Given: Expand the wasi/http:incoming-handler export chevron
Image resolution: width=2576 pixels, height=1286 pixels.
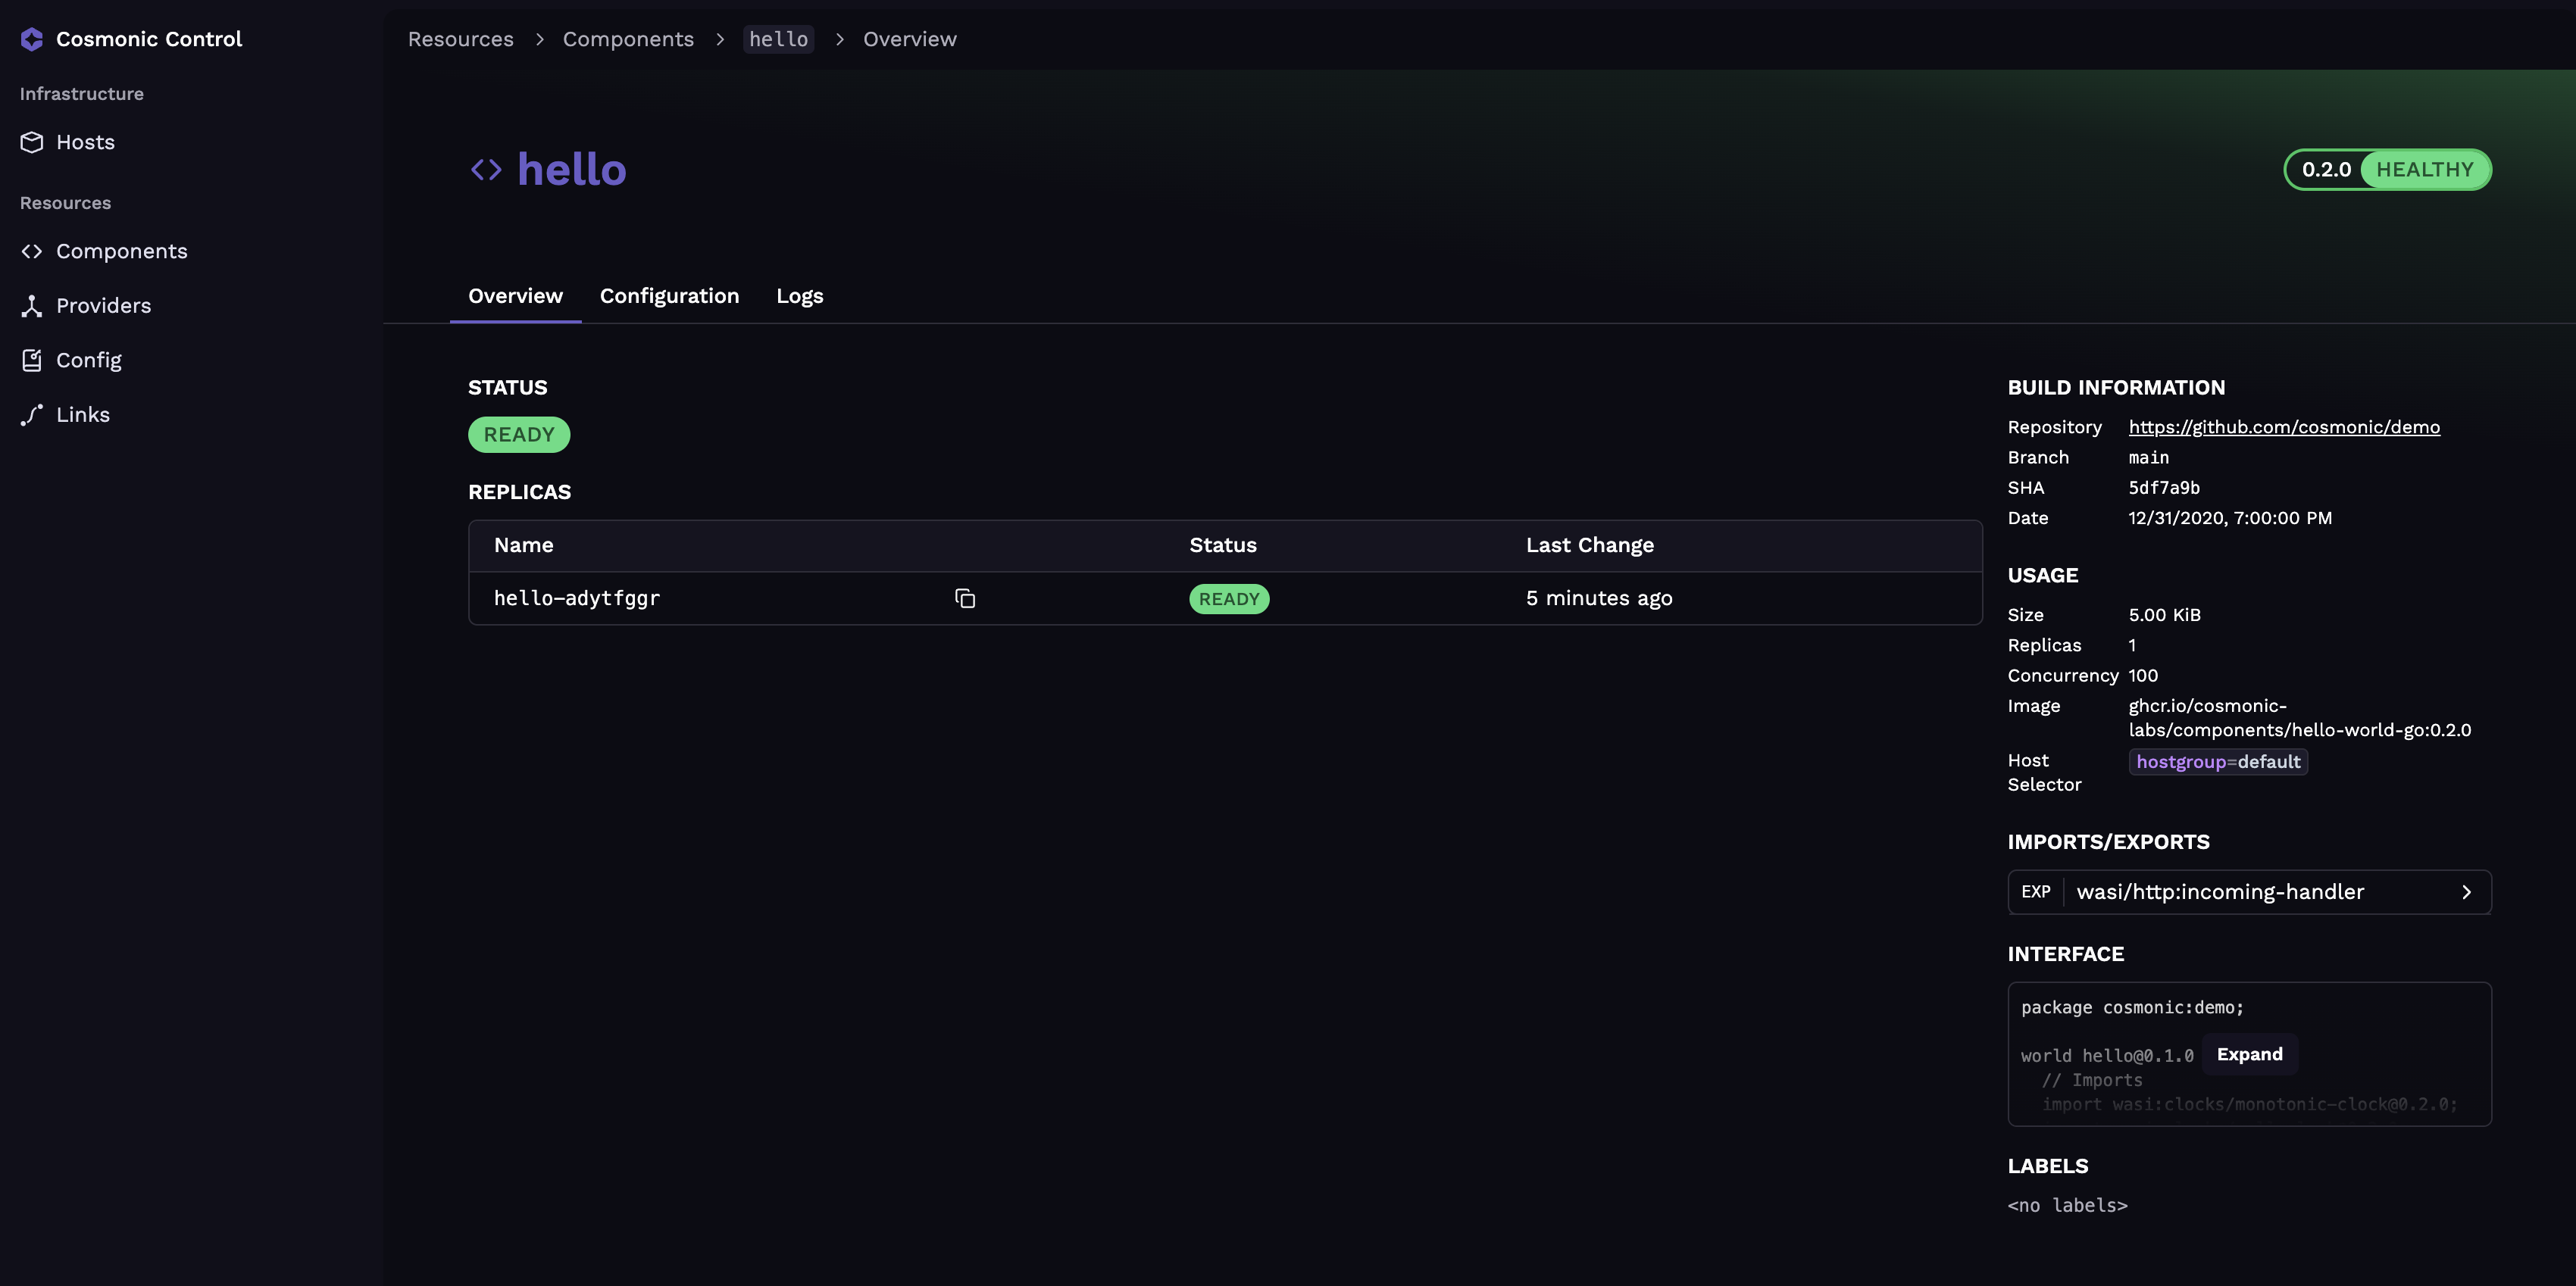Looking at the screenshot, I should (x=2466, y=892).
